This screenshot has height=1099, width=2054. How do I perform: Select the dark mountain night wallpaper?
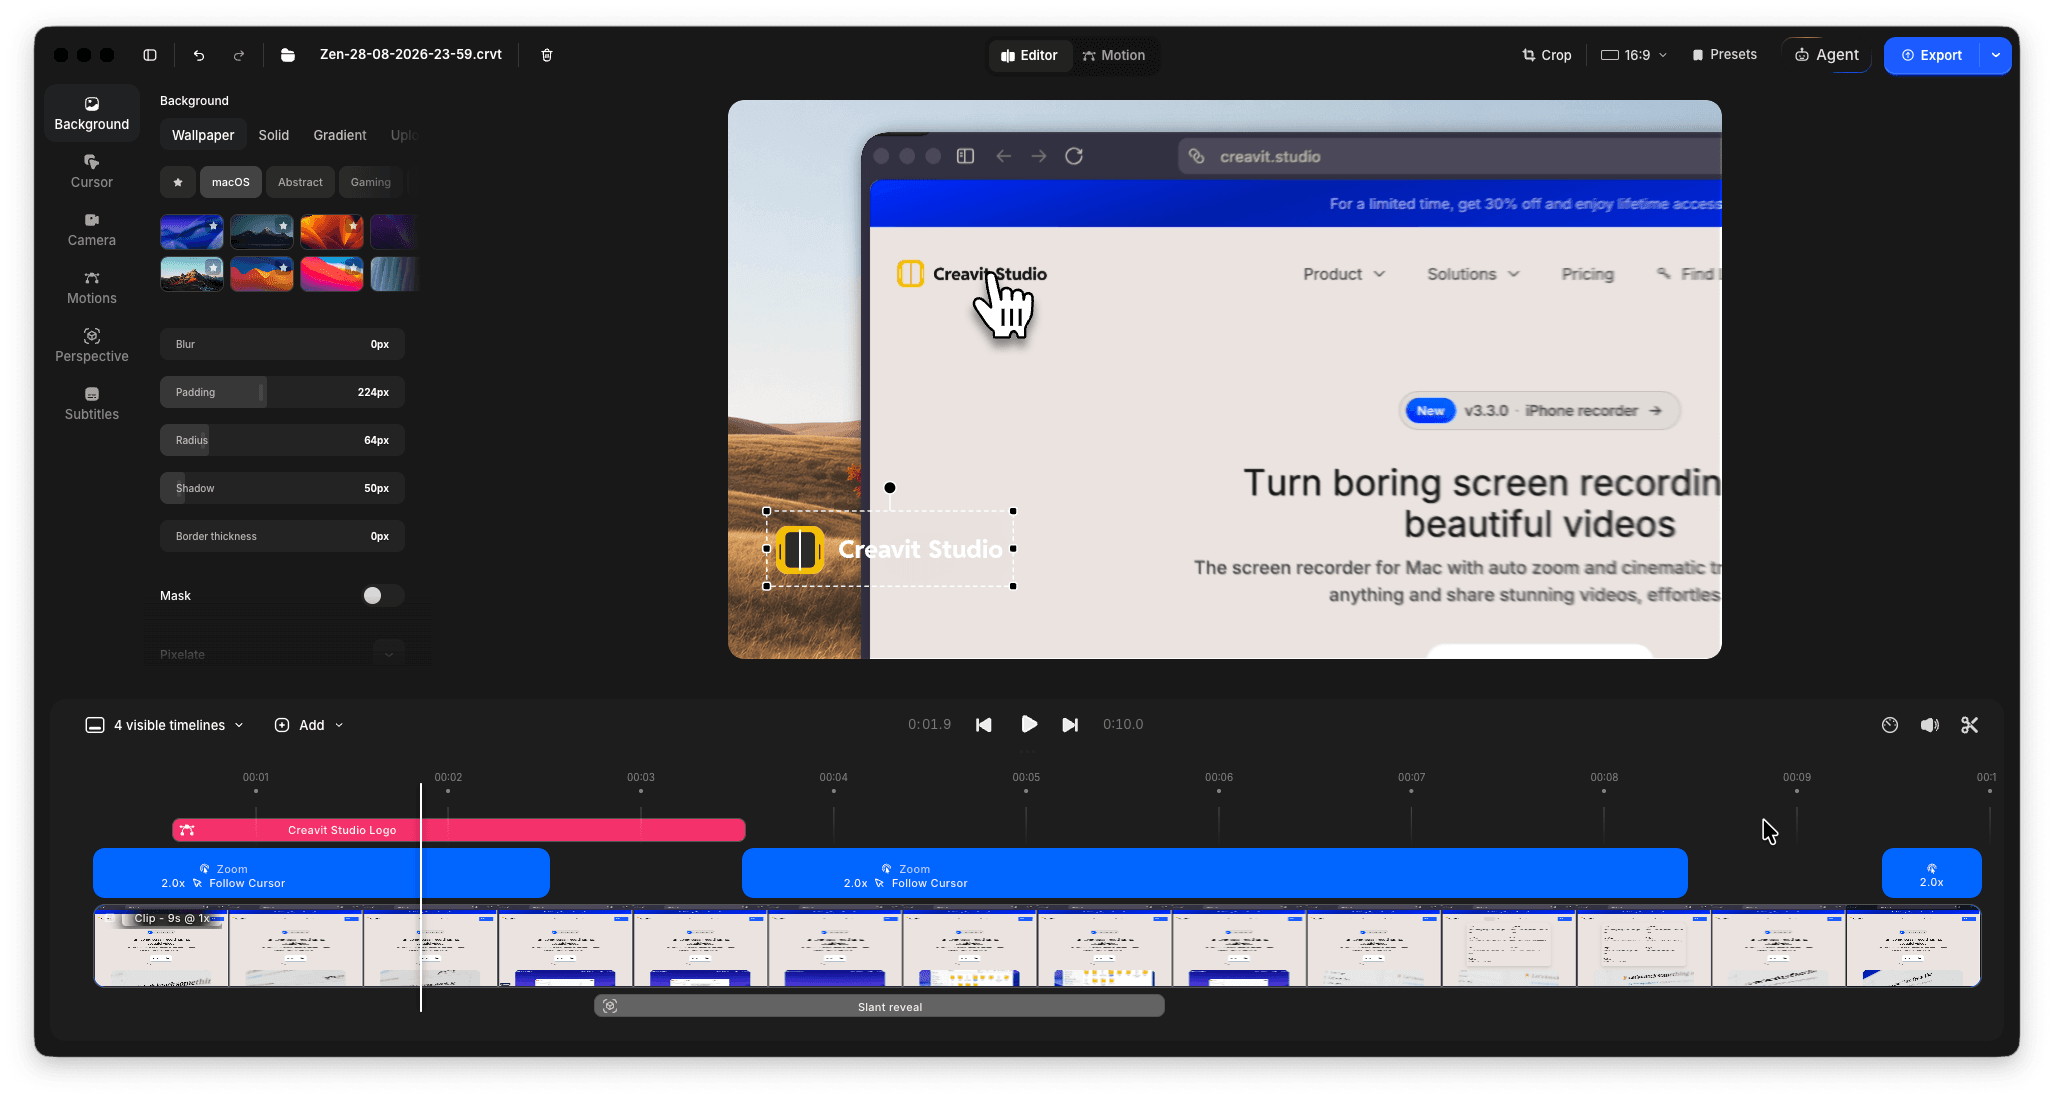(x=262, y=232)
